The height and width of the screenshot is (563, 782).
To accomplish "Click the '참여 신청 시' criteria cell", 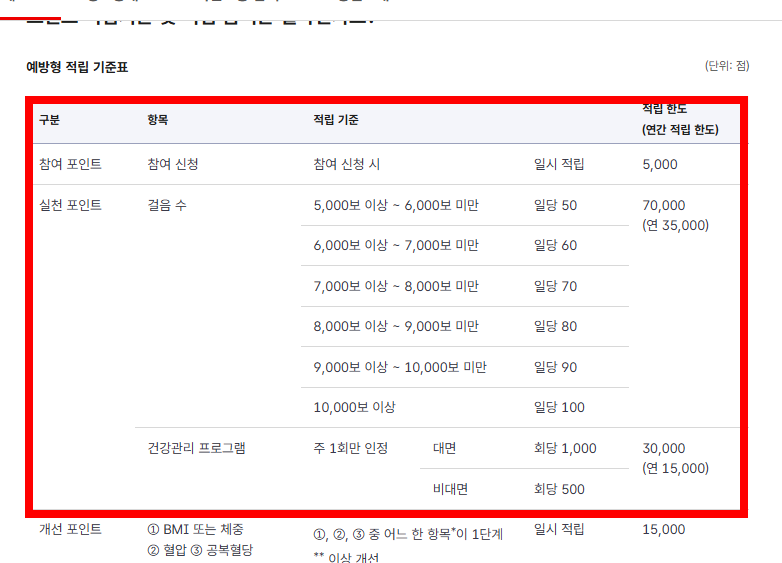I will (x=347, y=164).
